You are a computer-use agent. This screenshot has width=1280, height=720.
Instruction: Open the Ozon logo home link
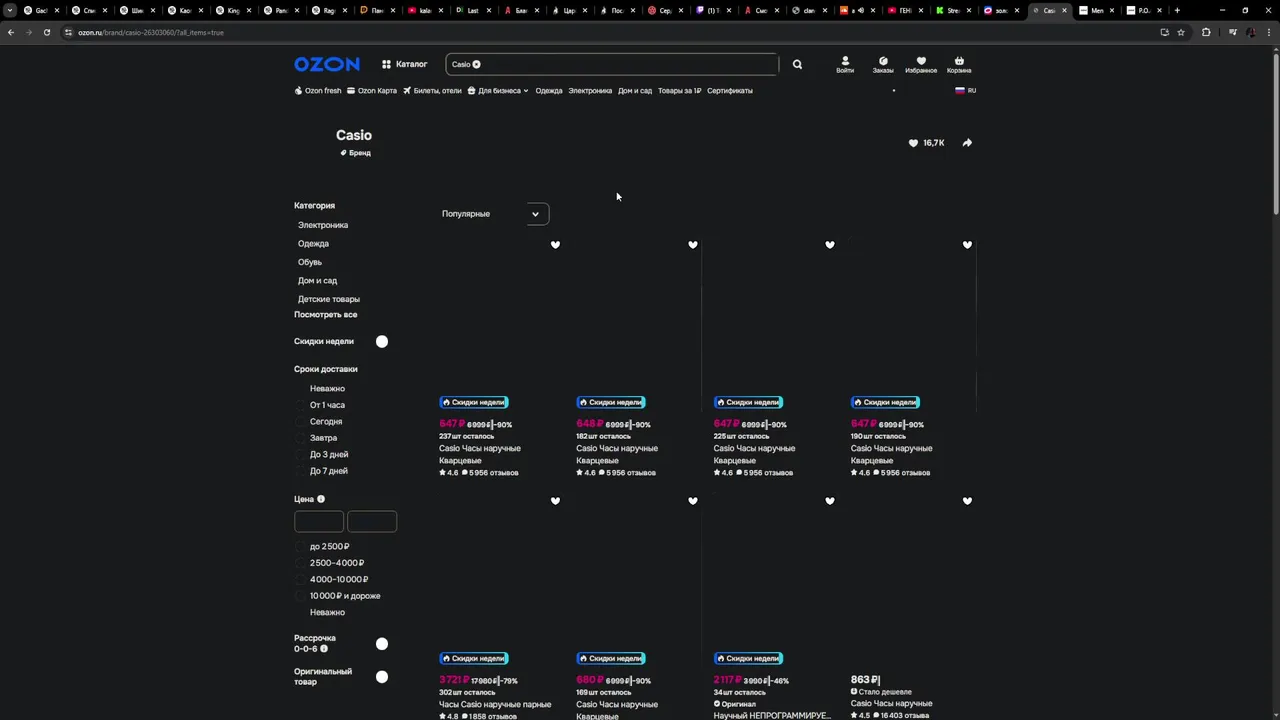(326, 64)
